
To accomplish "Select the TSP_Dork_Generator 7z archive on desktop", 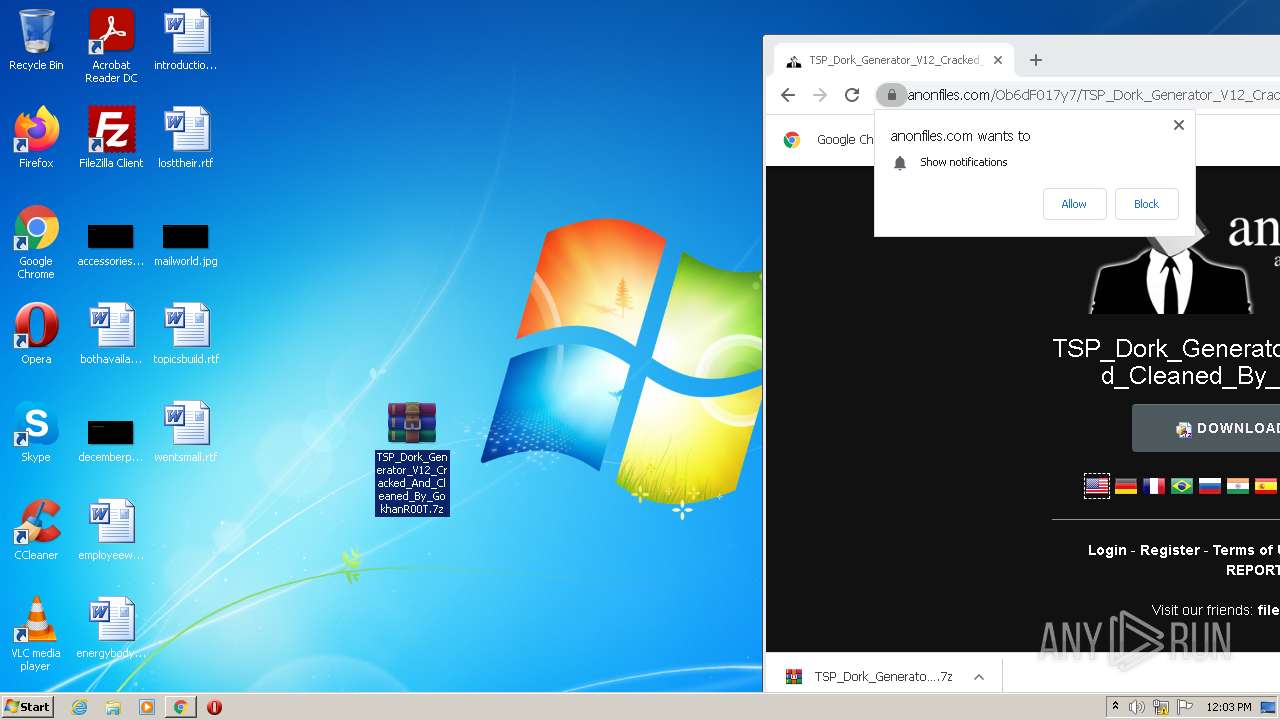I will [412, 459].
